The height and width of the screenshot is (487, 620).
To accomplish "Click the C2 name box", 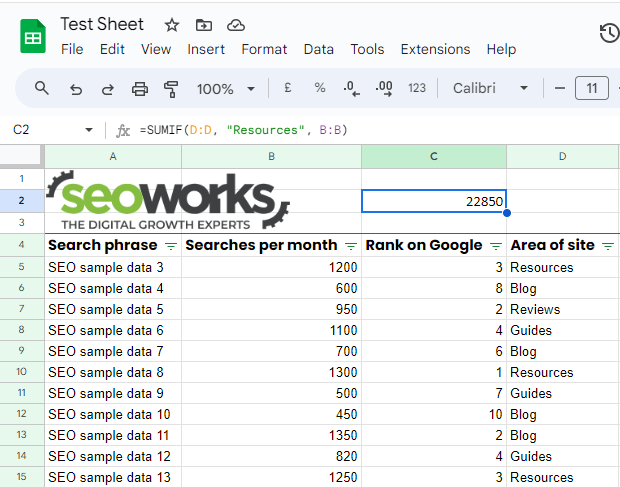I will (x=21, y=130).
